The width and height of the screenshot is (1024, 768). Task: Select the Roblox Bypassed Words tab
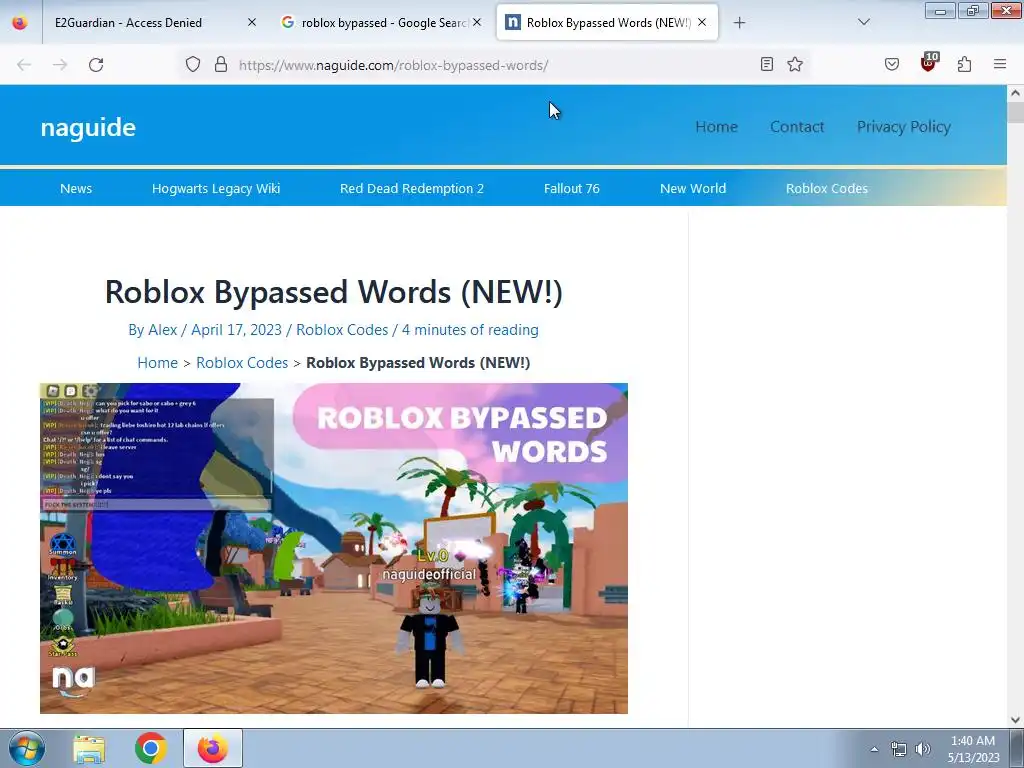tap(607, 22)
